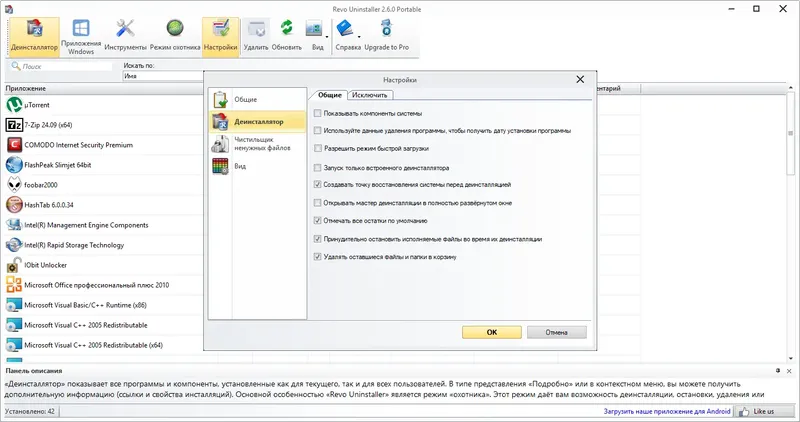This screenshot has width=800, height=422.
Task: Select the 7-Zip 24.09 (x64) icon
Action: pos(14,125)
